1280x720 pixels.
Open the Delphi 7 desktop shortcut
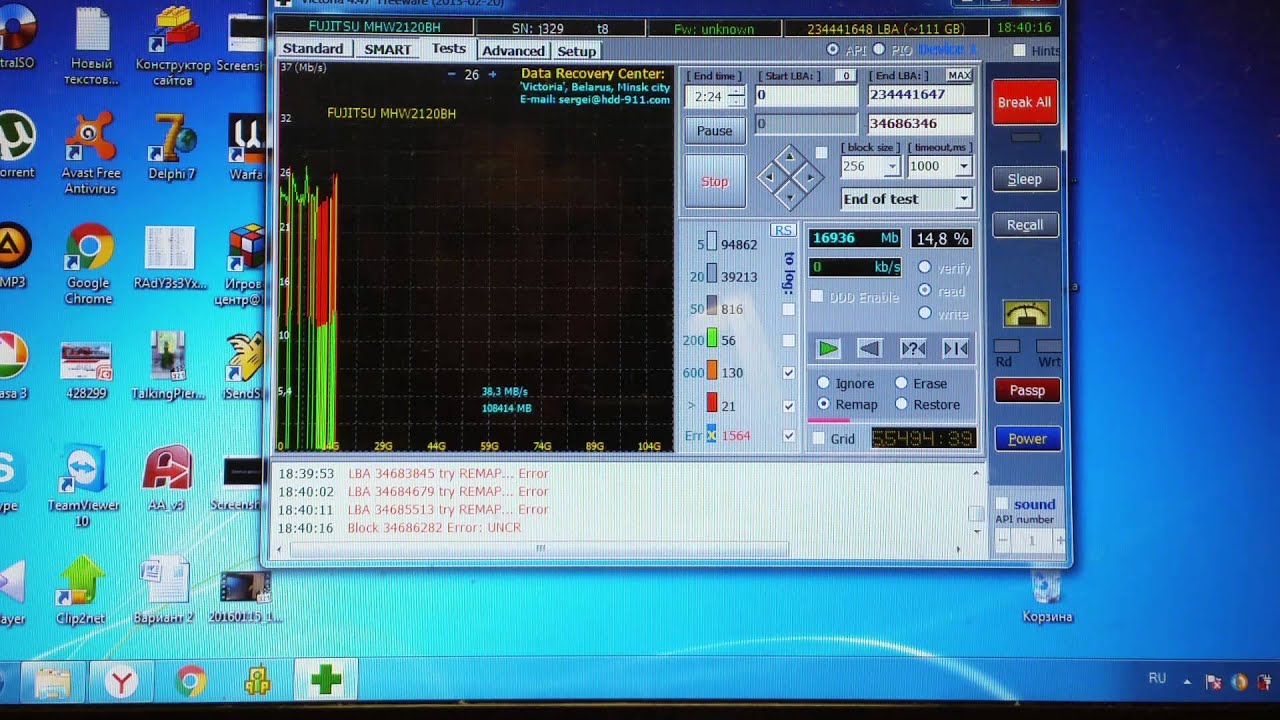173,147
